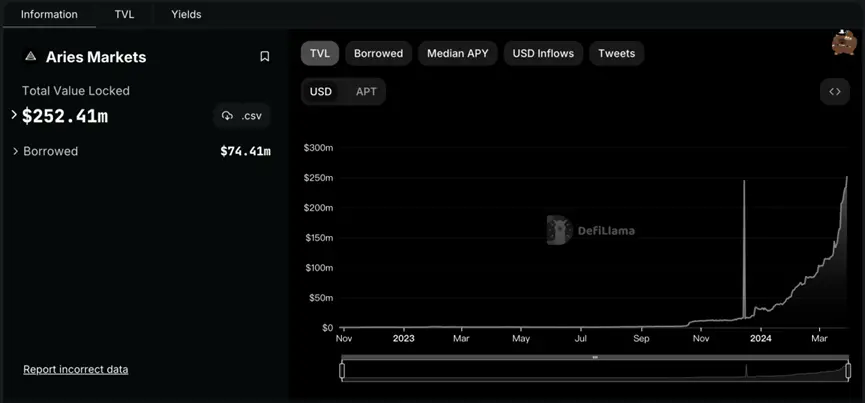Expand the Total Value Locked breakdown chevron
865x403 pixels.
pos(14,115)
